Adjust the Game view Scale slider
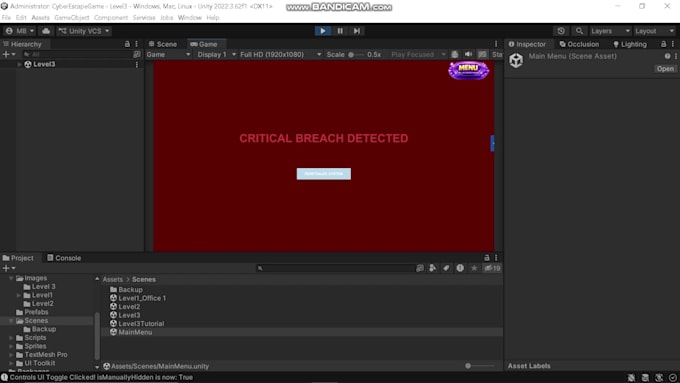 [x=356, y=54]
